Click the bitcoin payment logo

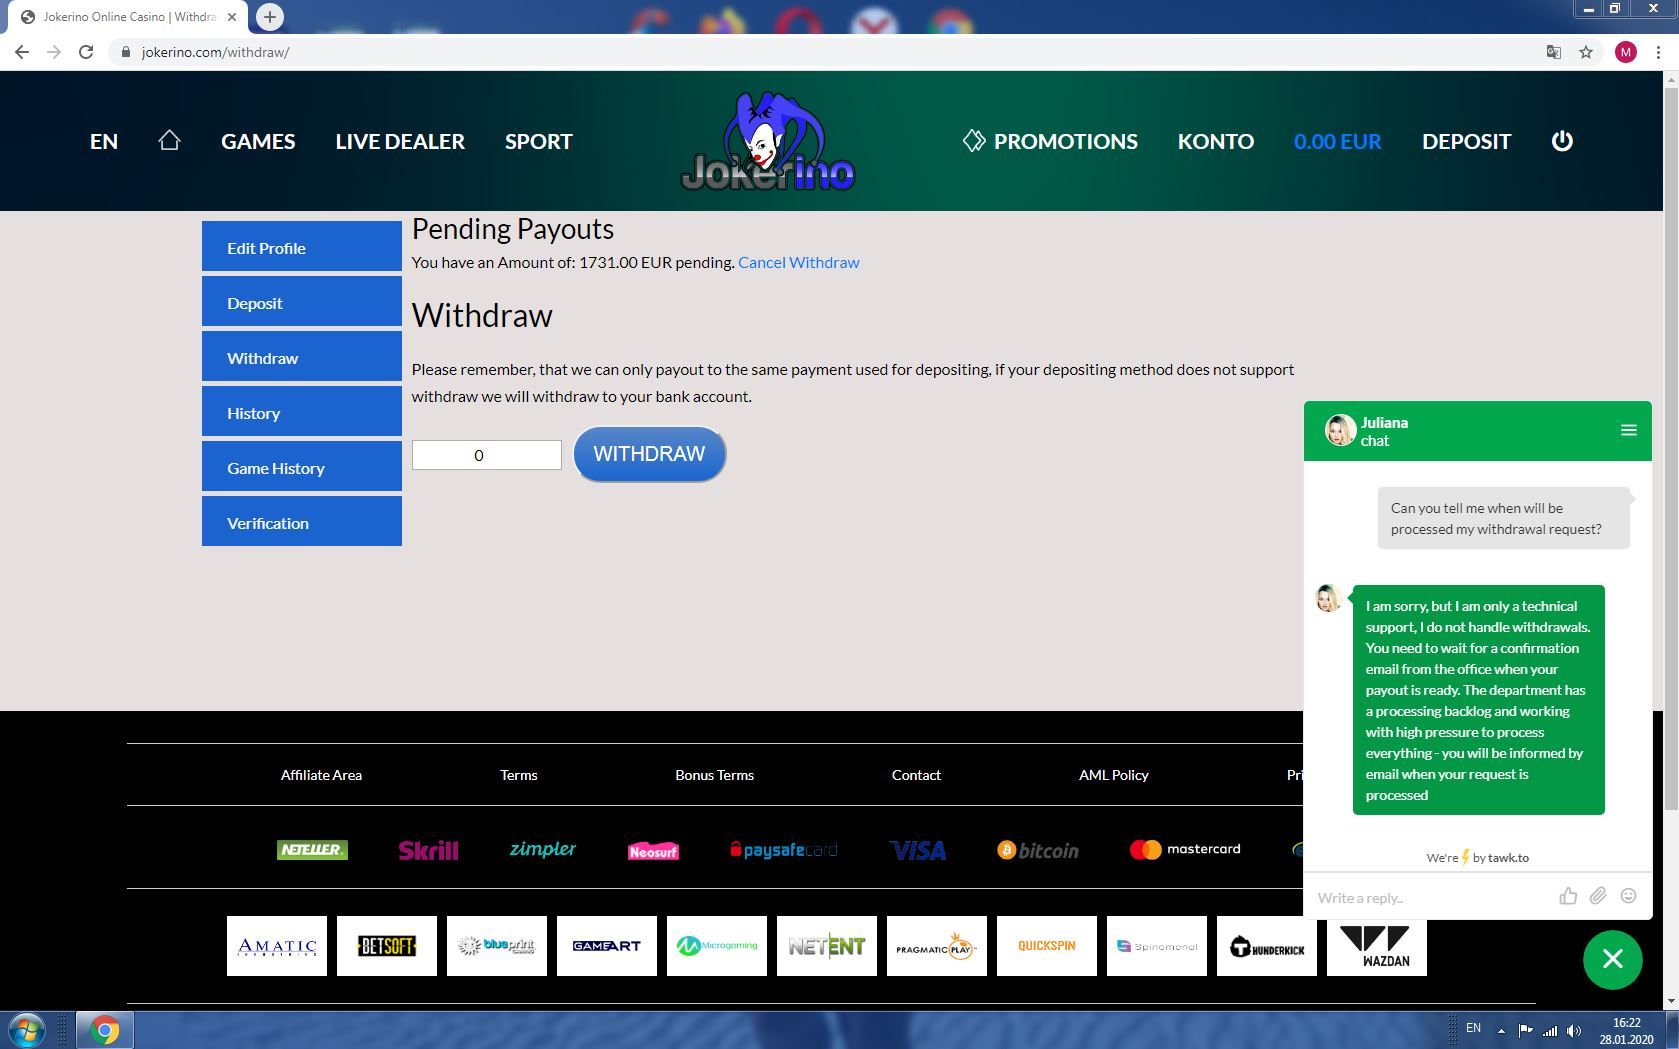[1038, 850]
